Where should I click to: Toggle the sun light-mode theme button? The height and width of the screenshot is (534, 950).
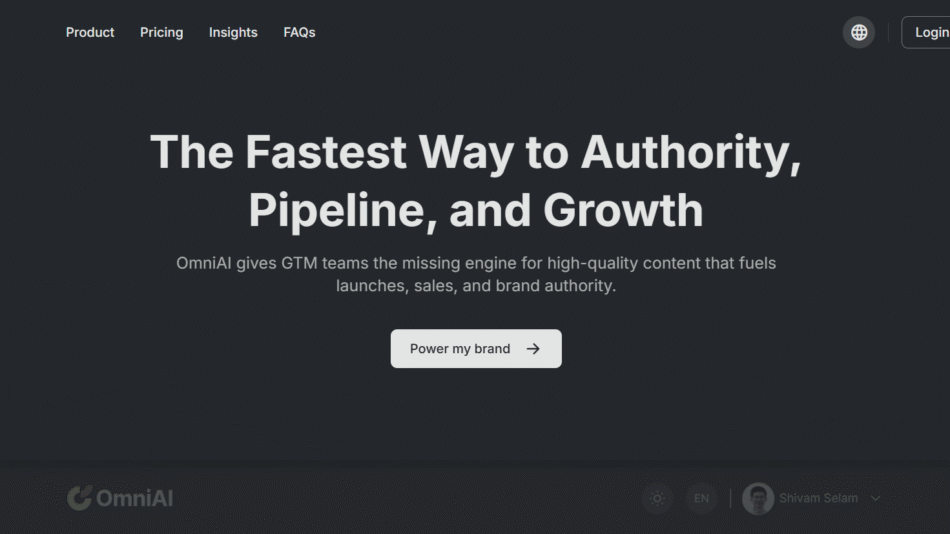[x=657, y=498]
